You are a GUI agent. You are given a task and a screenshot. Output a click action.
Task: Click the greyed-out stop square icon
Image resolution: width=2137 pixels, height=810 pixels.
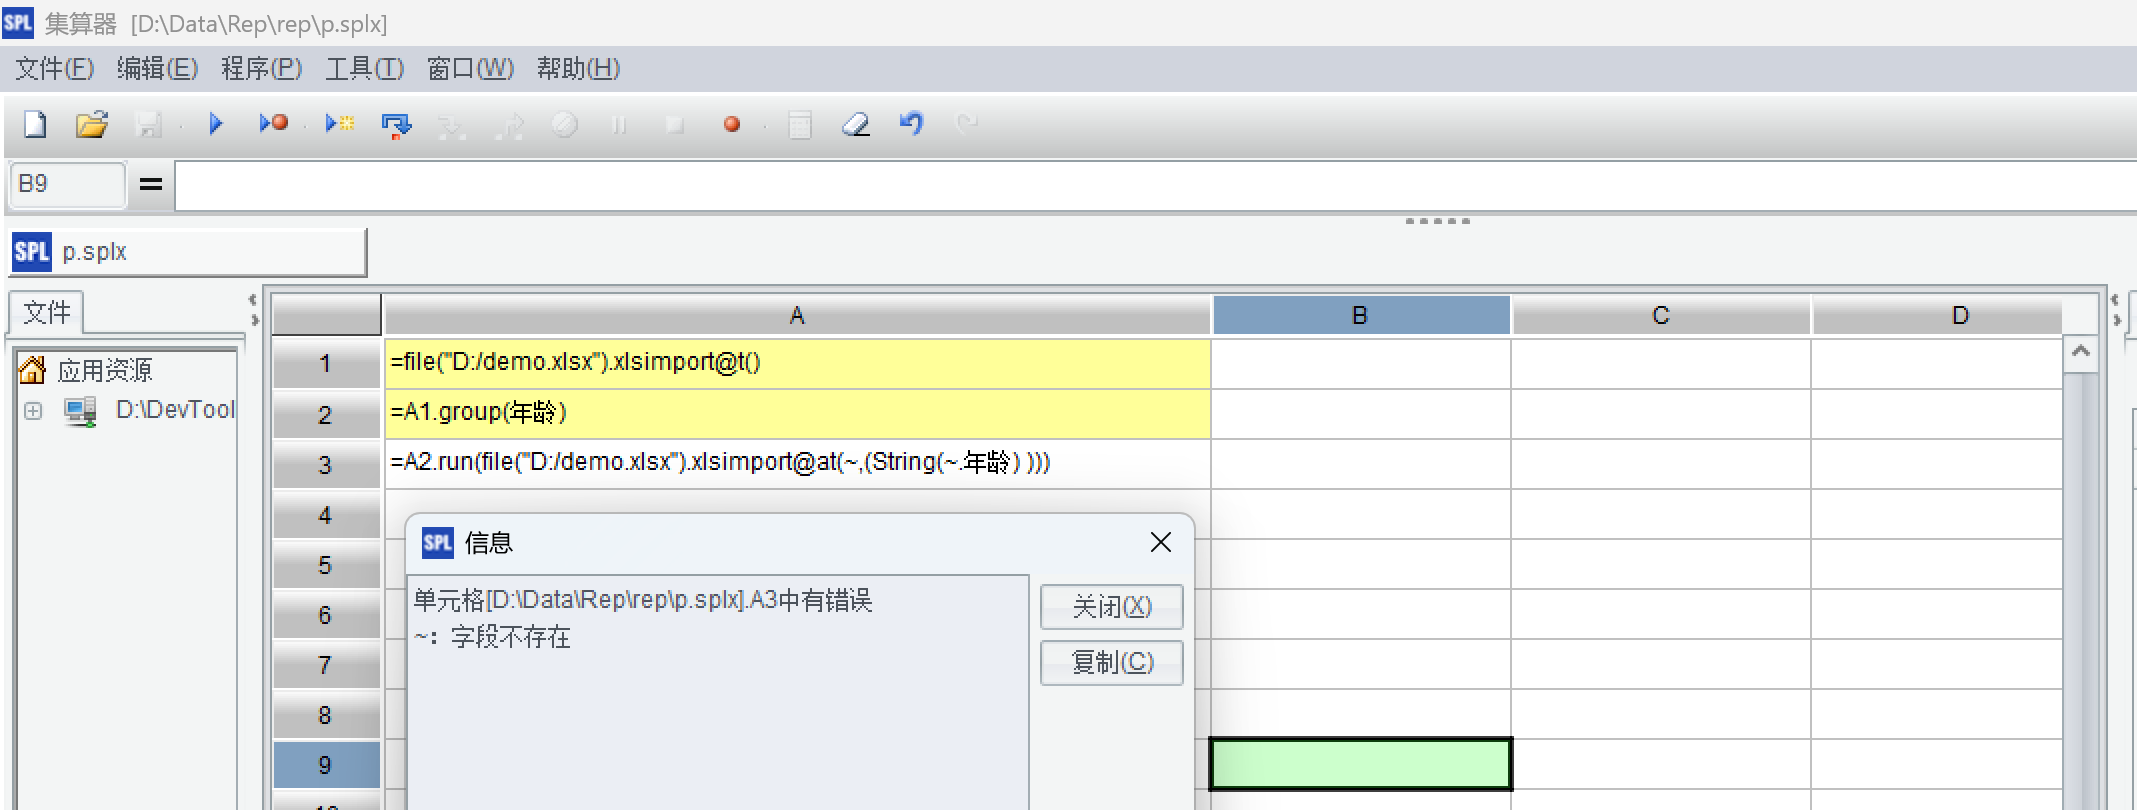point(675,125)
